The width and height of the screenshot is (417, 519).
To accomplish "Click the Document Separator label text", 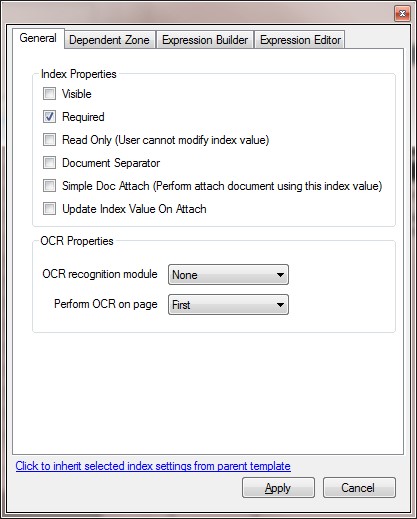I will click(x=111, y=163).
